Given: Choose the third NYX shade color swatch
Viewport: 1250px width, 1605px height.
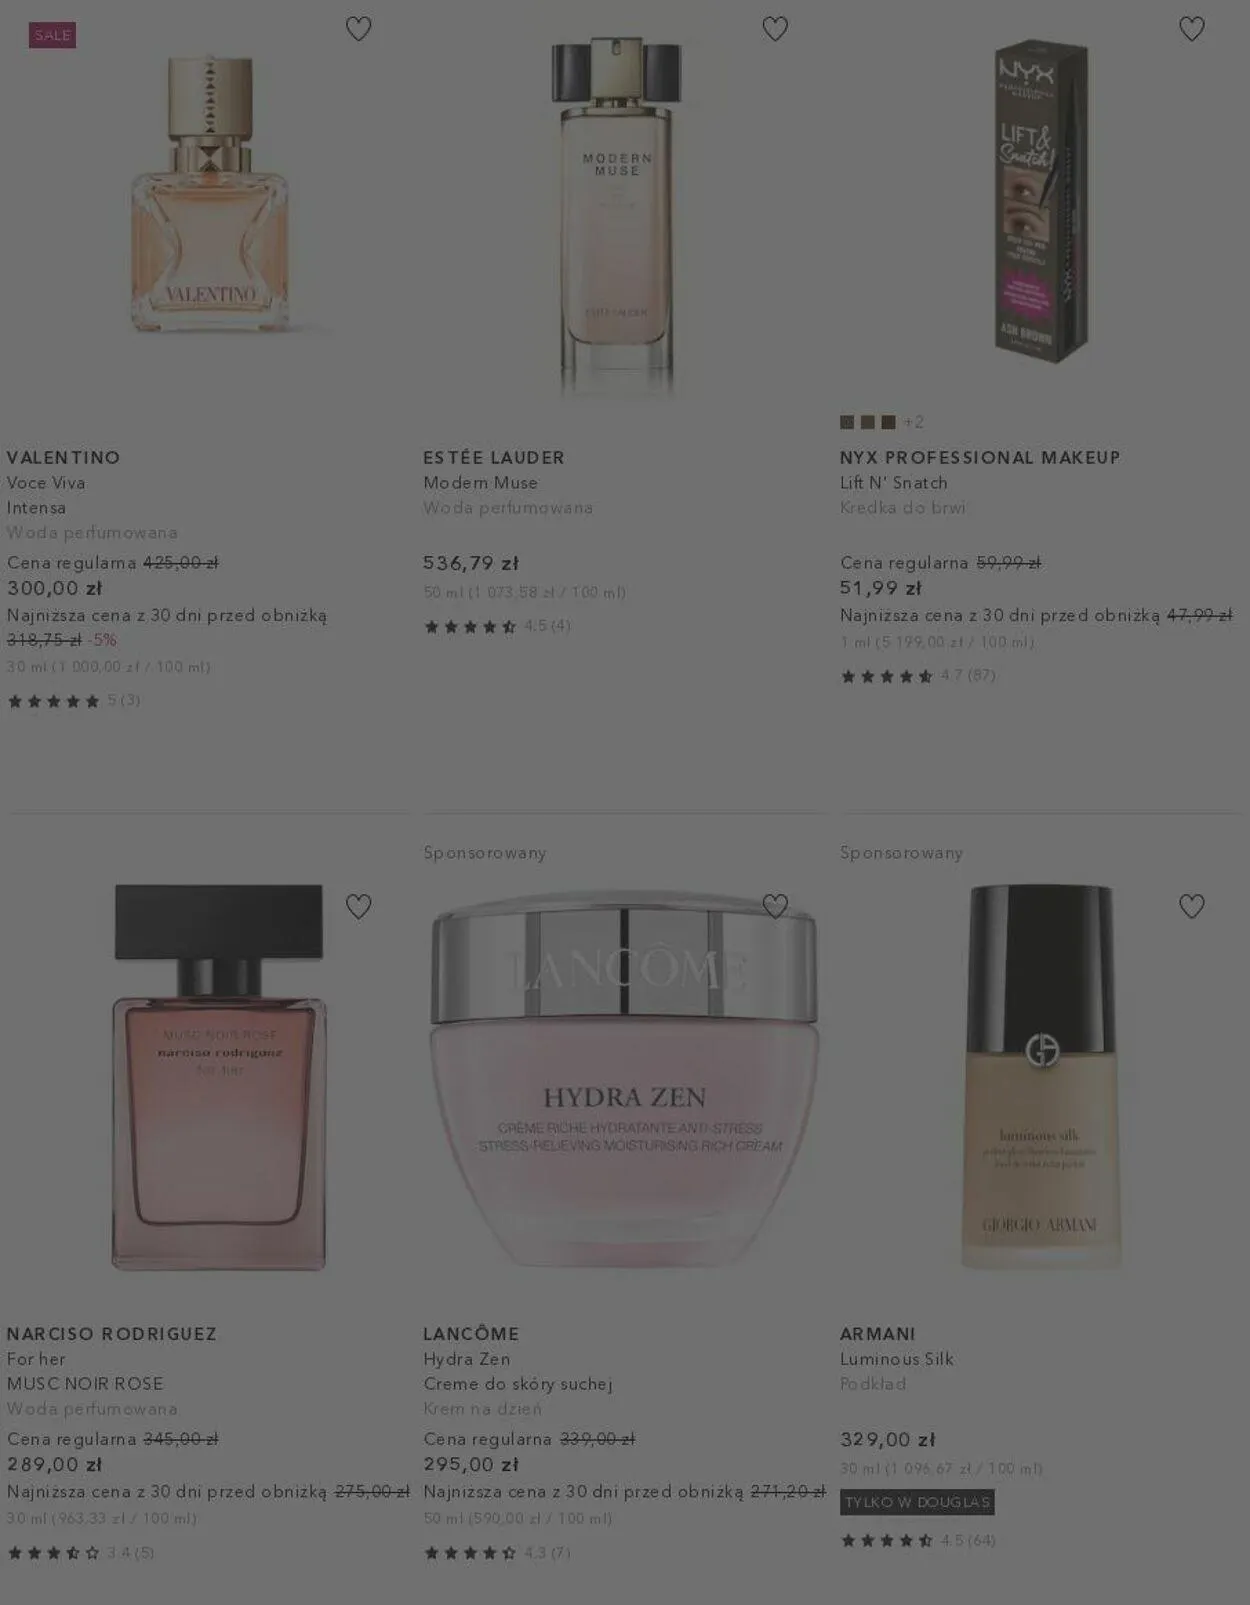Looking at the screenshot, I should click(888, 422).
